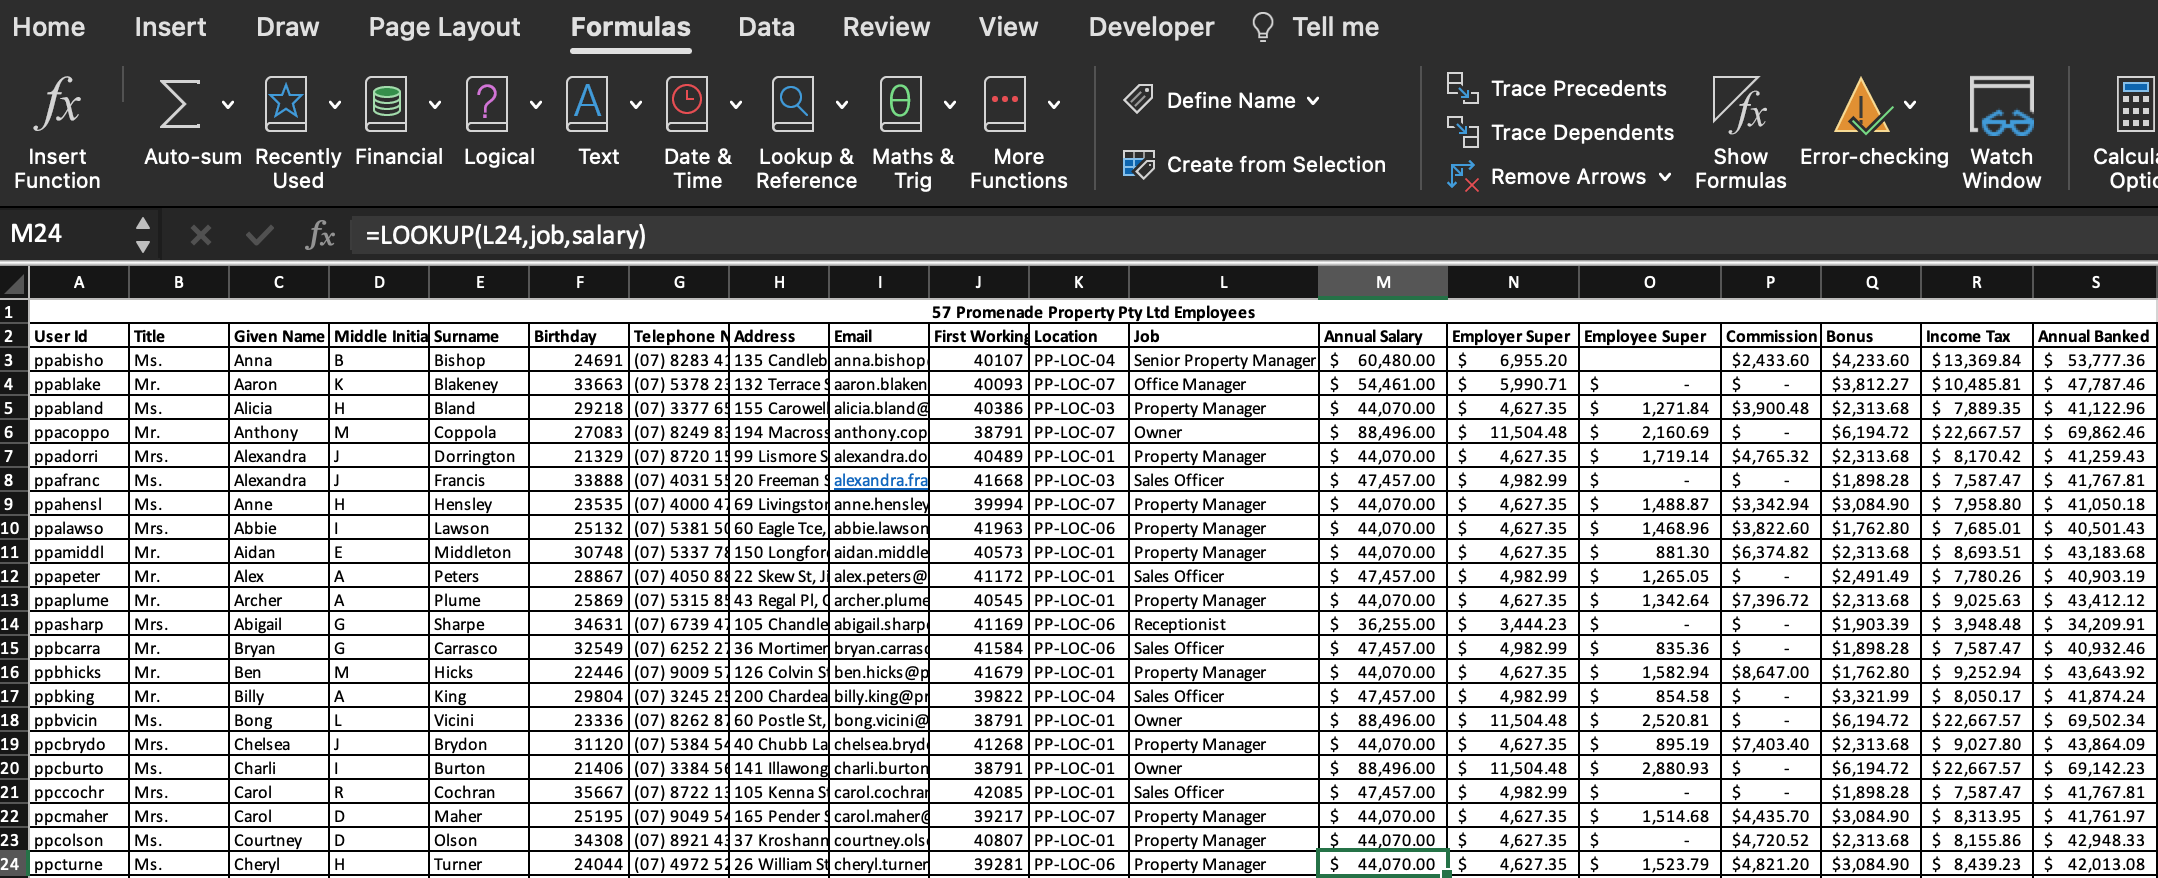
Task: Select column L header
Action: coord(1223,282)
